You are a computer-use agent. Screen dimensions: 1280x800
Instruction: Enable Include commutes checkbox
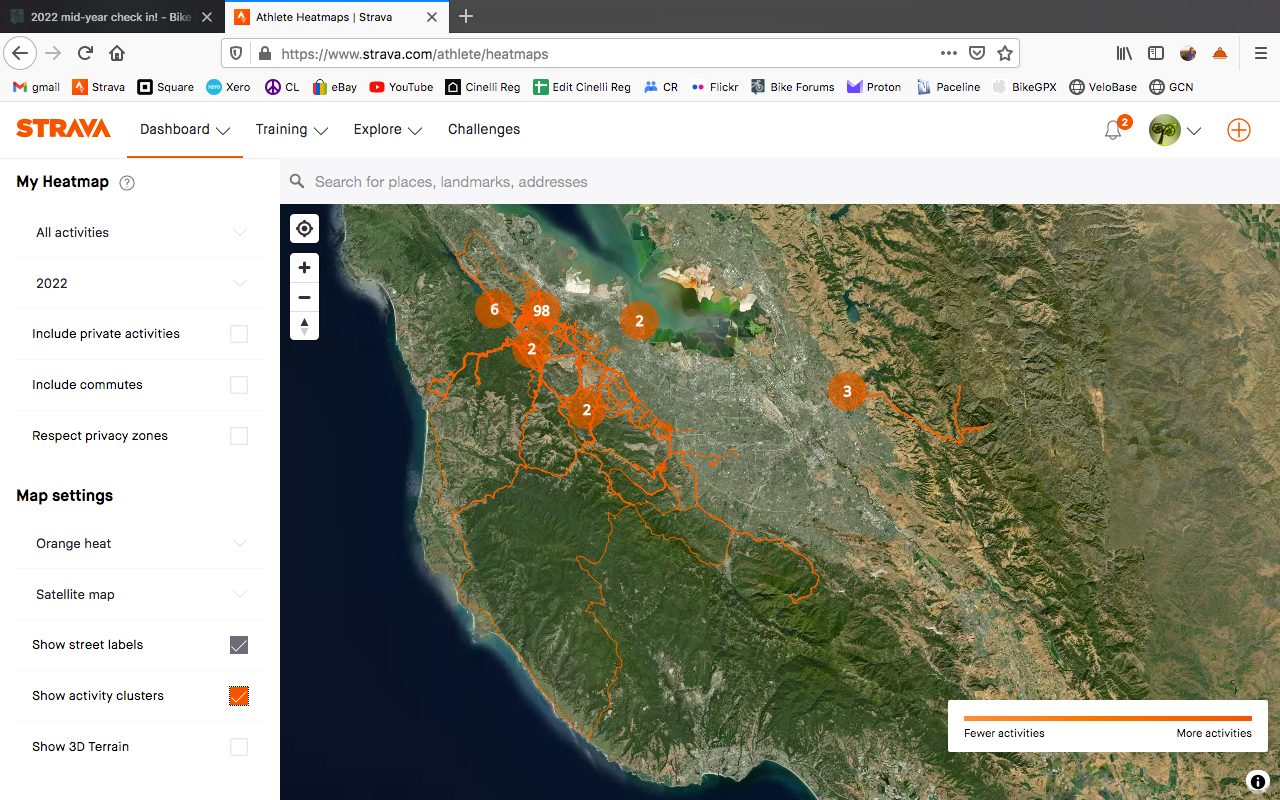pyautogui.click(x=239, y=385)
